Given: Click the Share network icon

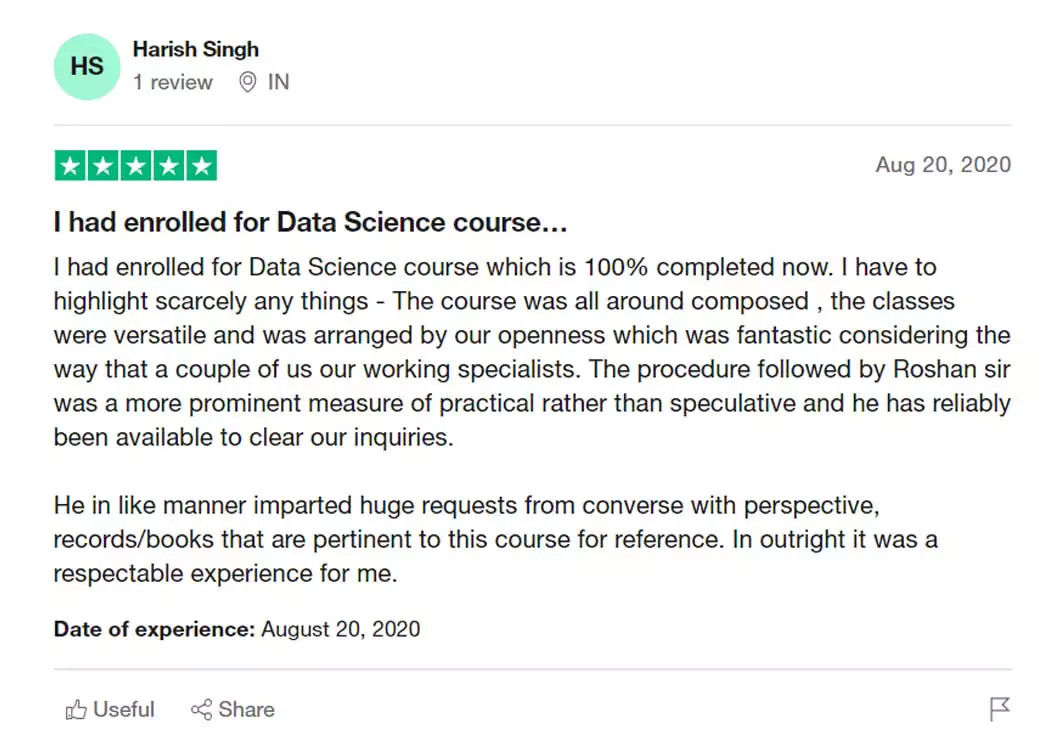Looking at the screenshot, I should click(201, 710).
